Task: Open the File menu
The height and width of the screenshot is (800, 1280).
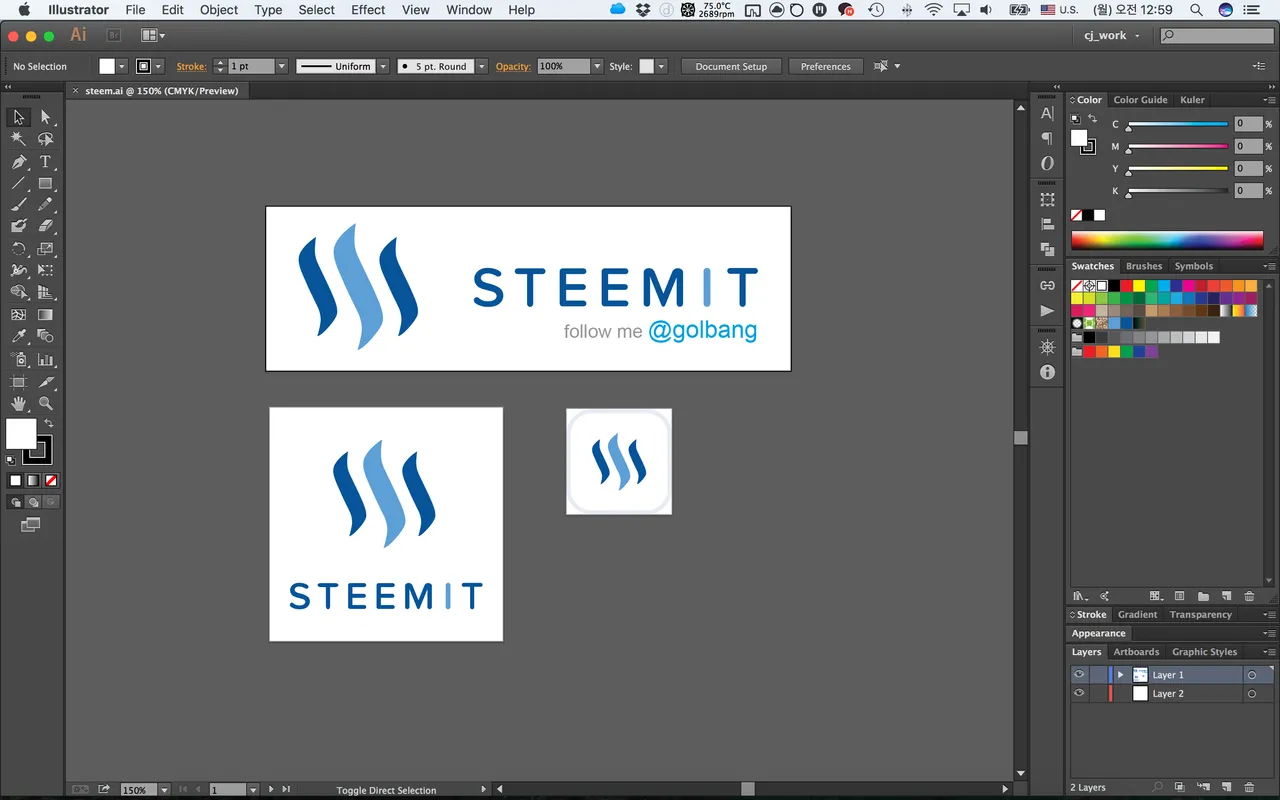Action: [135, 10]
